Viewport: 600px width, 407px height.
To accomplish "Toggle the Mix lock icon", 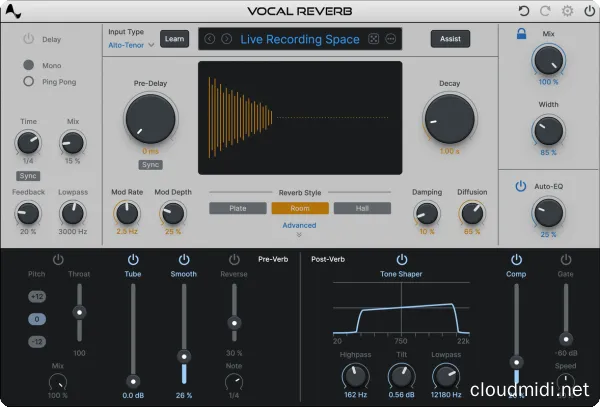I will (521, 34).
